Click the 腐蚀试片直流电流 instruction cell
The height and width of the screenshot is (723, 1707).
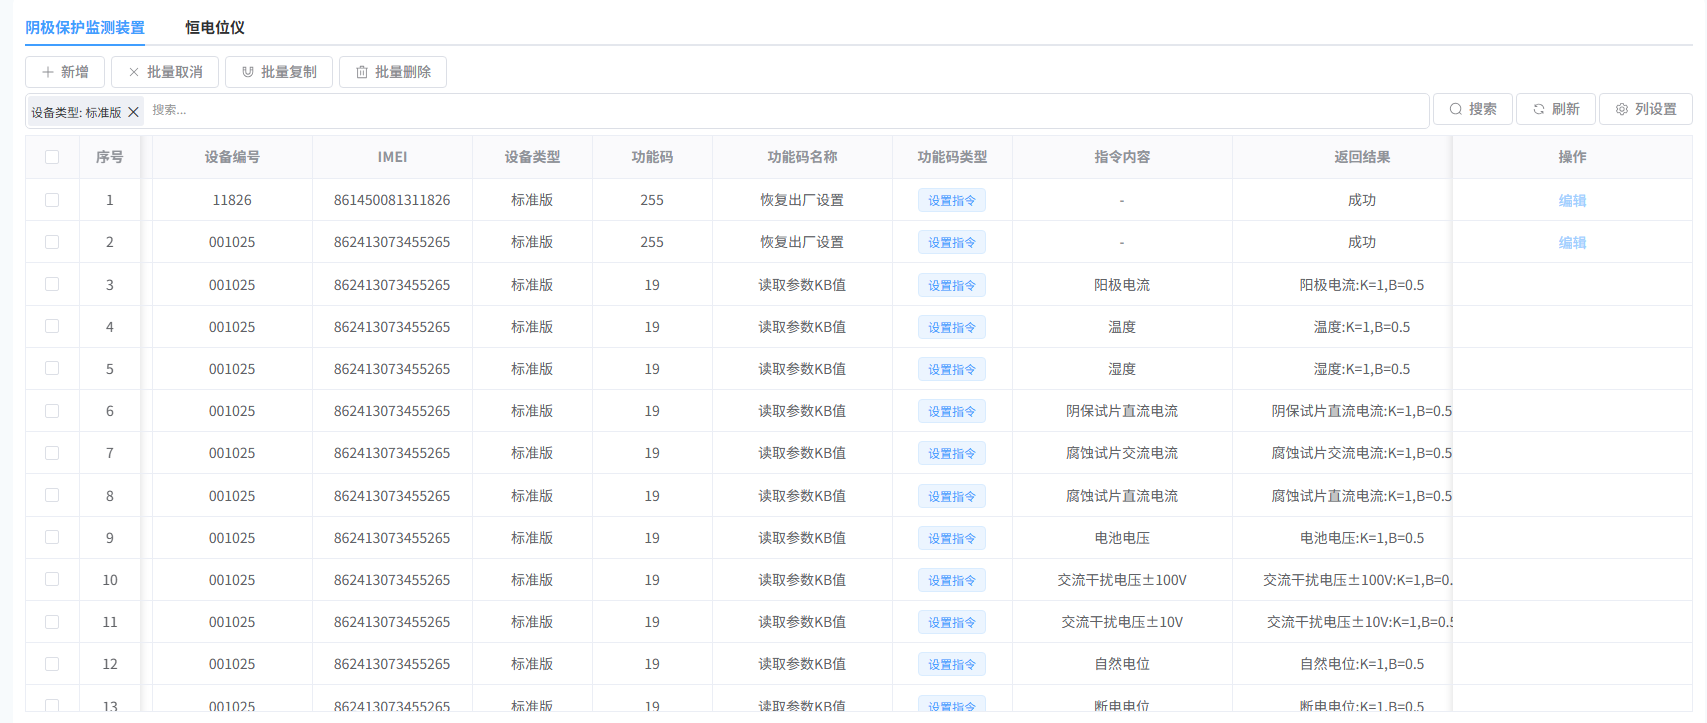pos(1122,496)
